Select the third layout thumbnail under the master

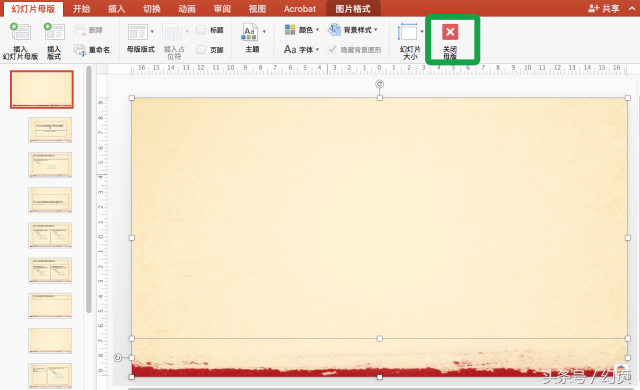pos(50,200)
